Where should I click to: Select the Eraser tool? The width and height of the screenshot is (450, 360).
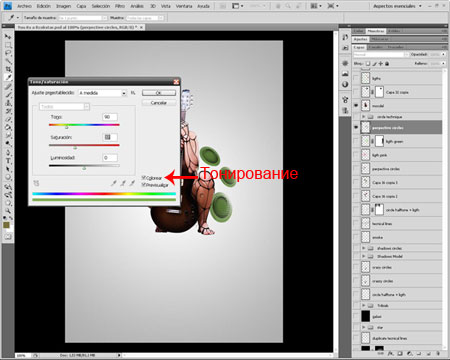click(8, 119)
